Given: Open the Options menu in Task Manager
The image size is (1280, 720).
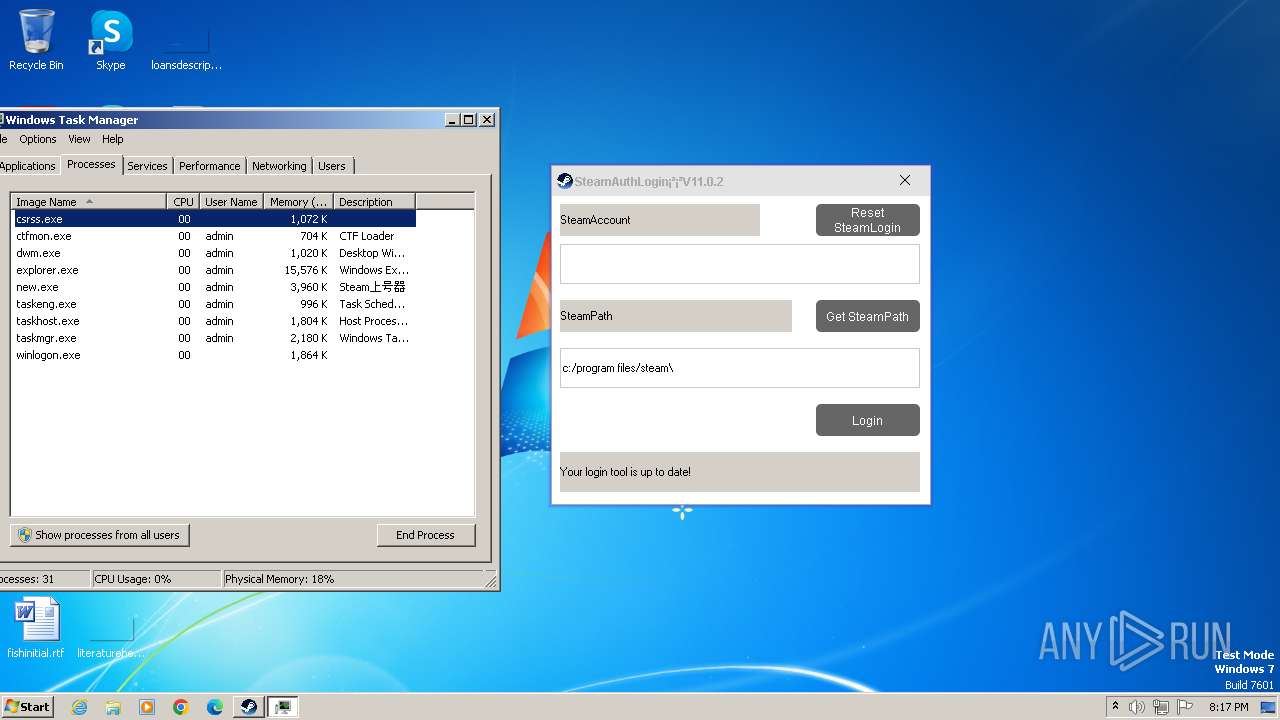Looking at the screenshot, I should point(38,139).
